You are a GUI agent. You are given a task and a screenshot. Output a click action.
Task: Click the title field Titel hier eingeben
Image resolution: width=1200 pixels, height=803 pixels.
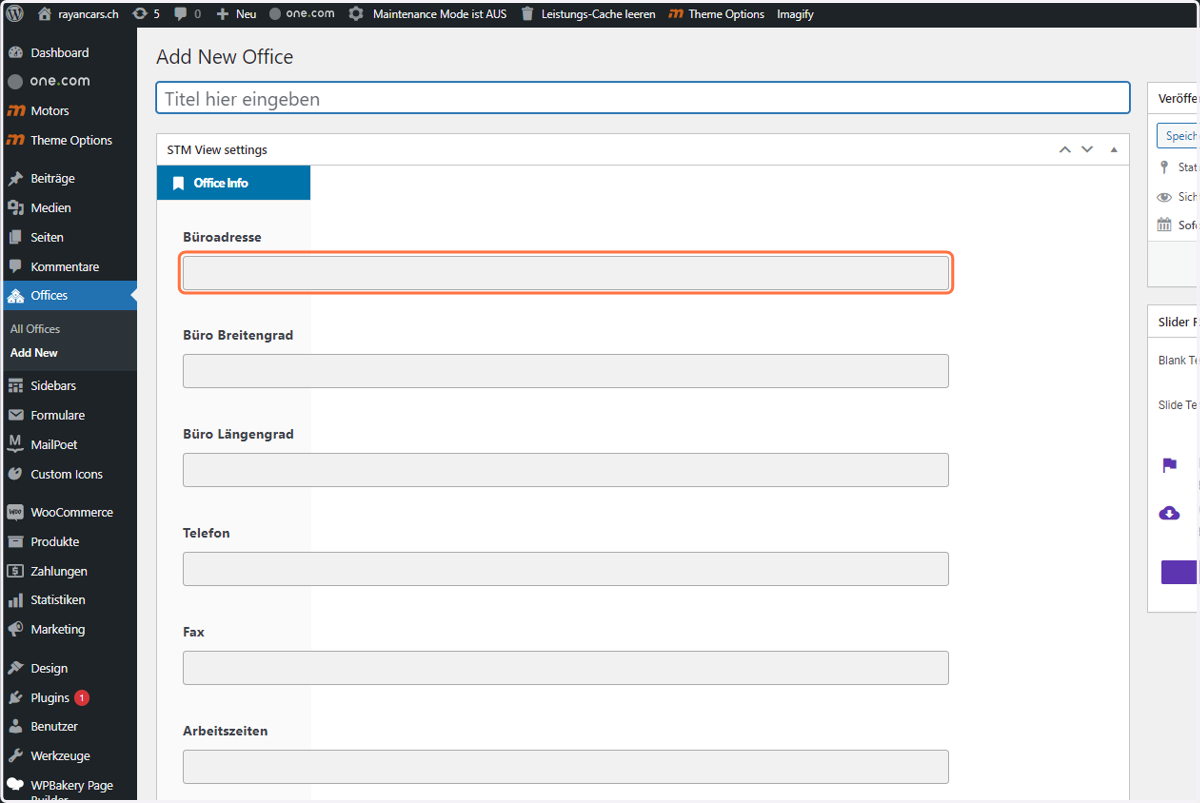[x=643, y=98]
